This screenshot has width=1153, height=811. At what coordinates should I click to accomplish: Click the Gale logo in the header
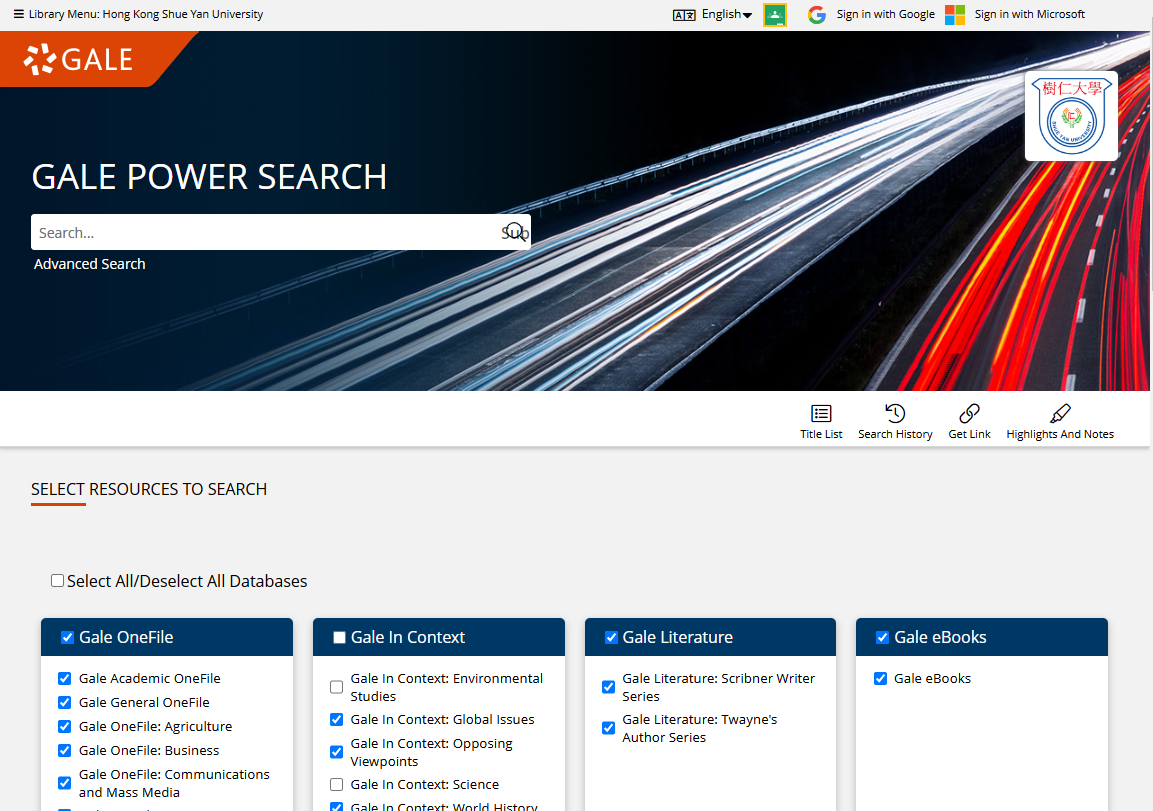pos(79,59)
